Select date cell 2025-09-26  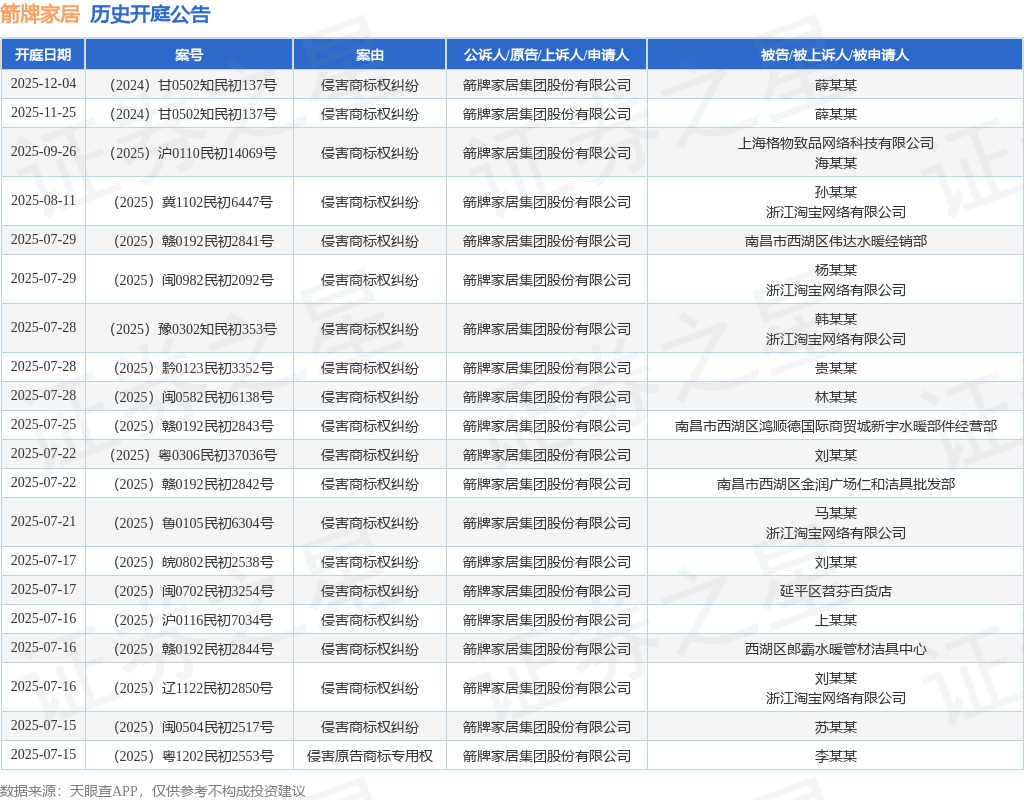[43, 152]
